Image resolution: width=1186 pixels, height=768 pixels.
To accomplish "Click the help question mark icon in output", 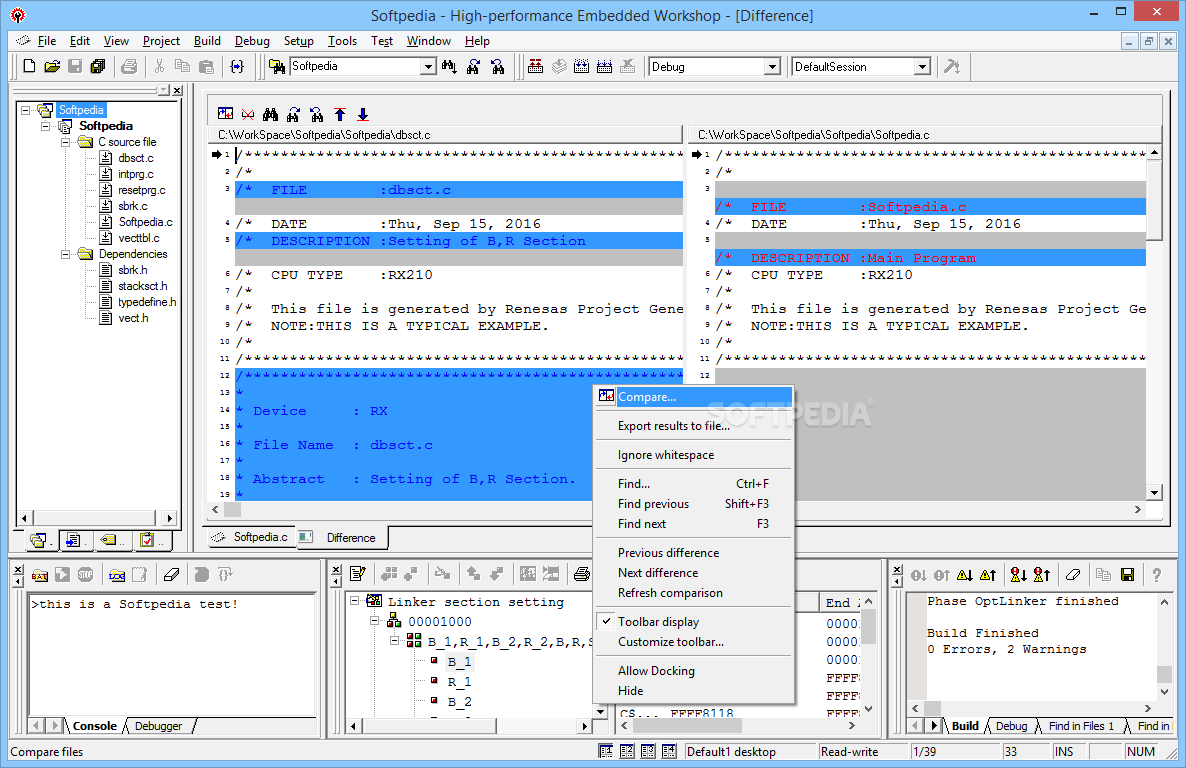I will pyautogui.click(x=1157, y=575).
